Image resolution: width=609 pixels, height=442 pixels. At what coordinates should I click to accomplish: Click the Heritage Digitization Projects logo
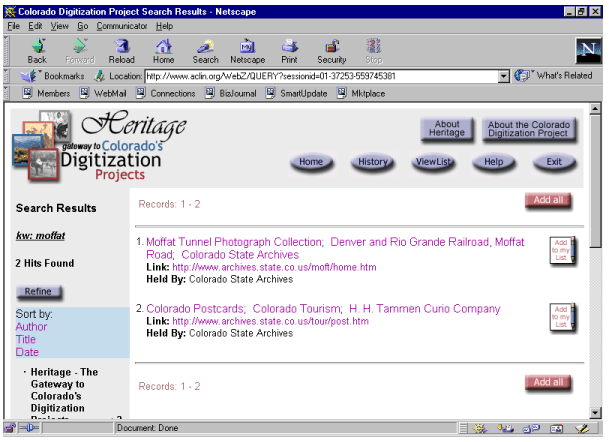(99, 146)
